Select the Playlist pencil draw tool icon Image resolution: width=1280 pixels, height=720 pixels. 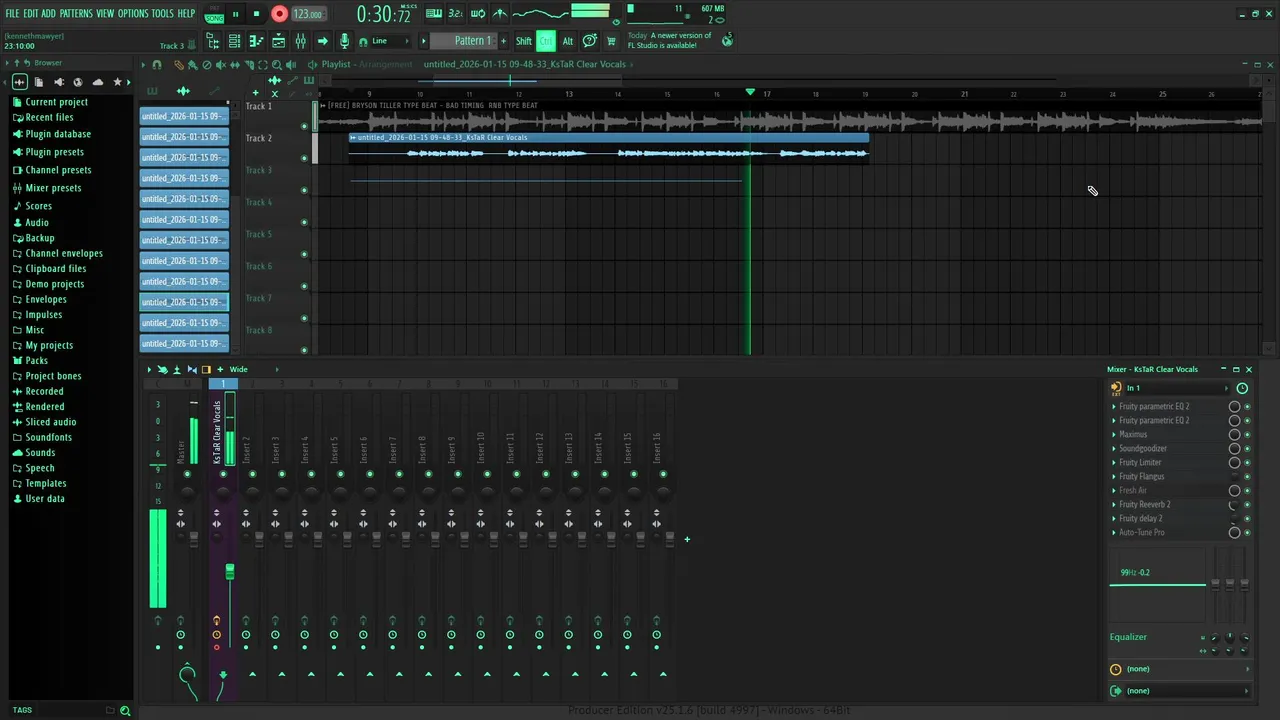(x=178, y=65)
